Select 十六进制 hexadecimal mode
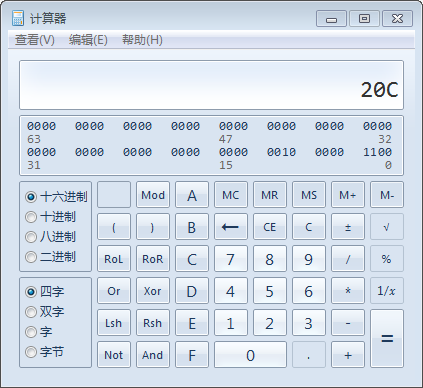This screenshot has width=423, height=388. point(56,197)
